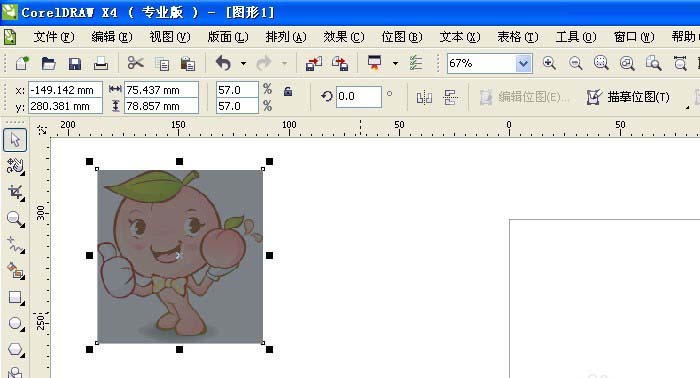Click Zoom to all objects icon

(x=627, y=63)
